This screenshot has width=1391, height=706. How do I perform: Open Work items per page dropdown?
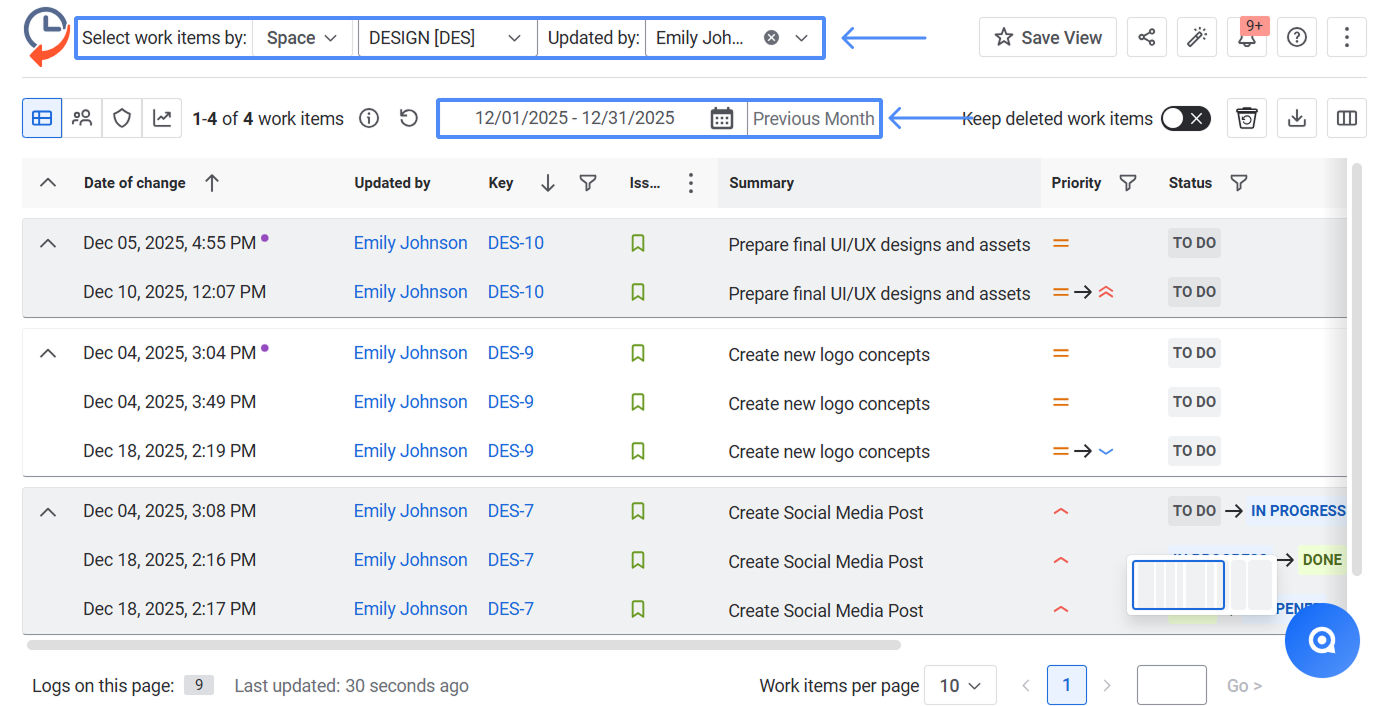(959, 686)
